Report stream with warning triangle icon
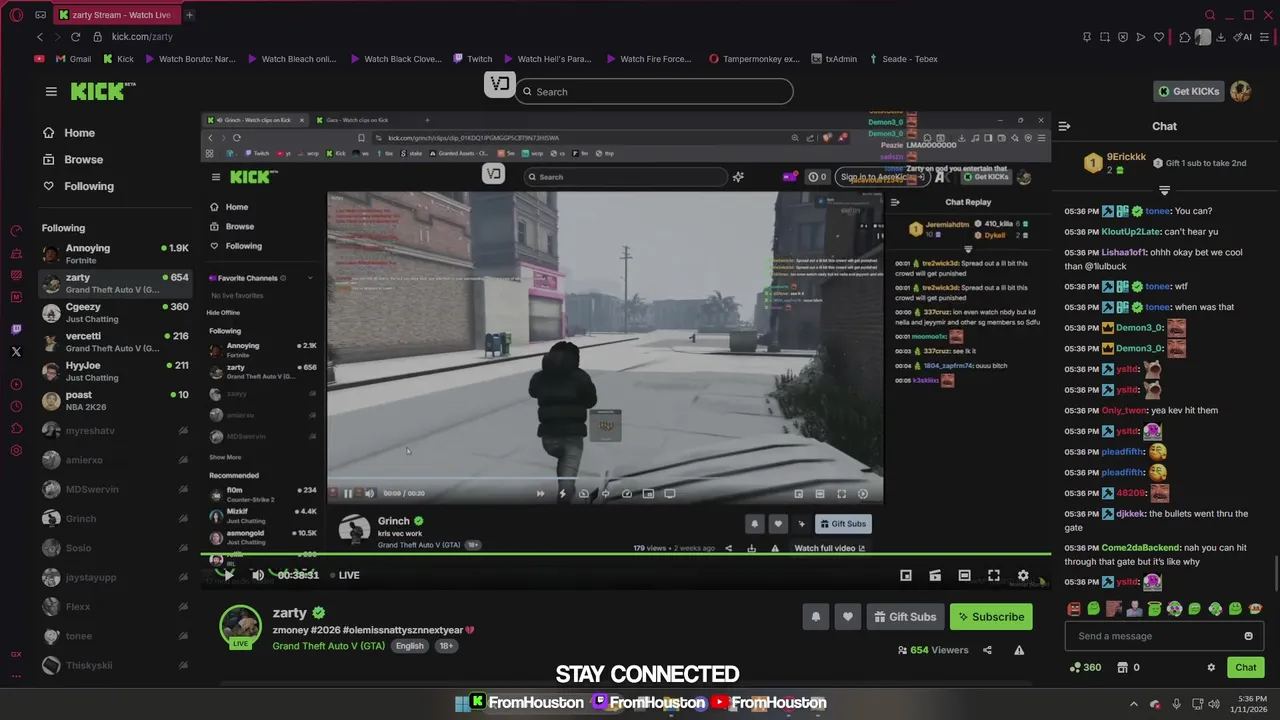The width and height of the screenshot is (1280, 720). pos(1019,650)
